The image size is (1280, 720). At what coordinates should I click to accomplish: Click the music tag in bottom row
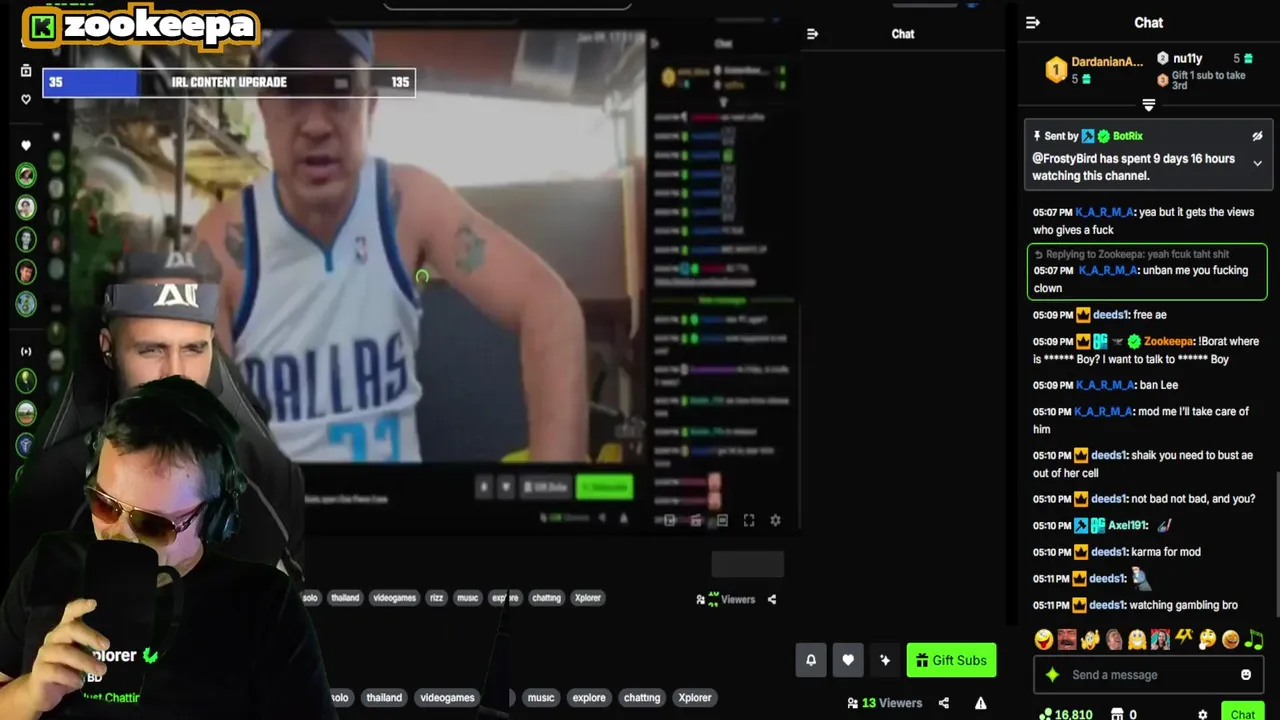(541, 698)
